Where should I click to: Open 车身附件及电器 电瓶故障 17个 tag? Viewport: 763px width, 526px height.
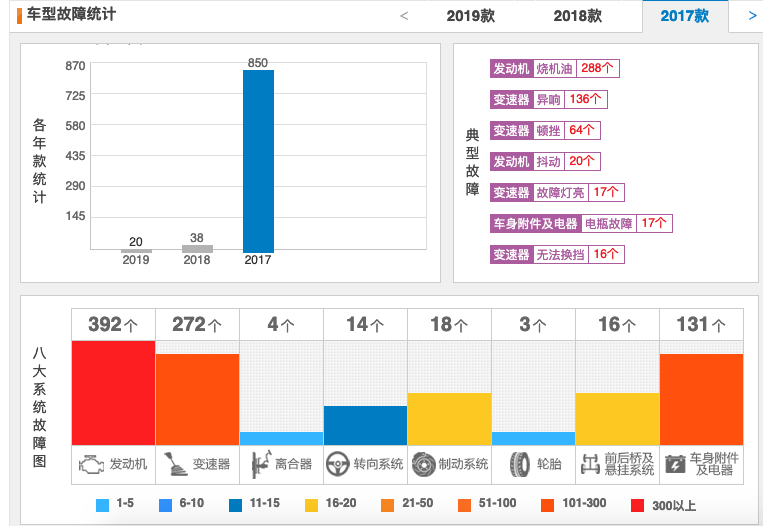581,223
